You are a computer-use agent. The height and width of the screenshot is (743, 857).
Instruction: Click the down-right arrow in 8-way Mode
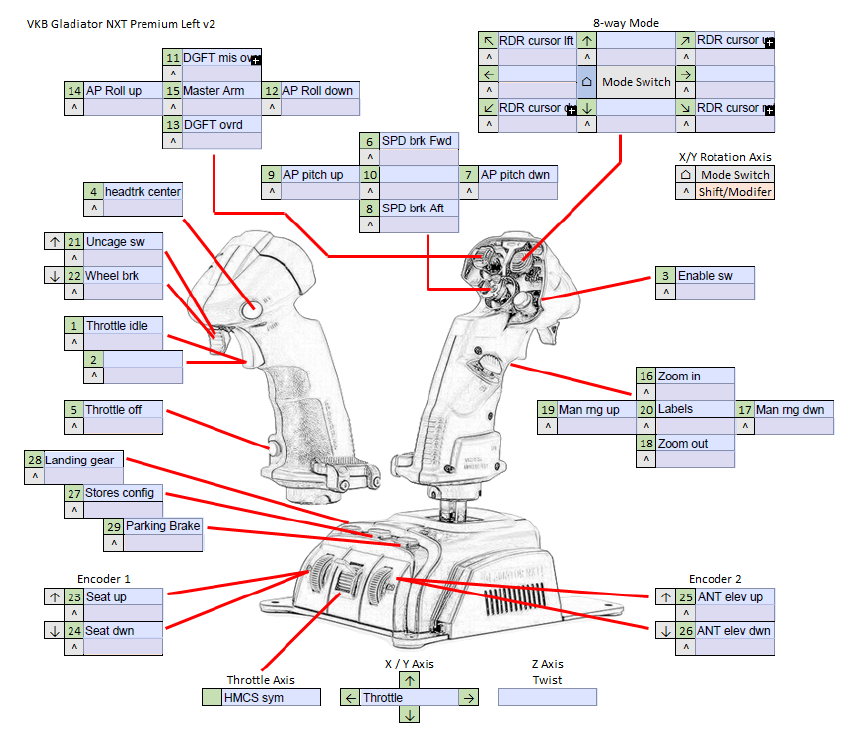[x=685, y=108]
